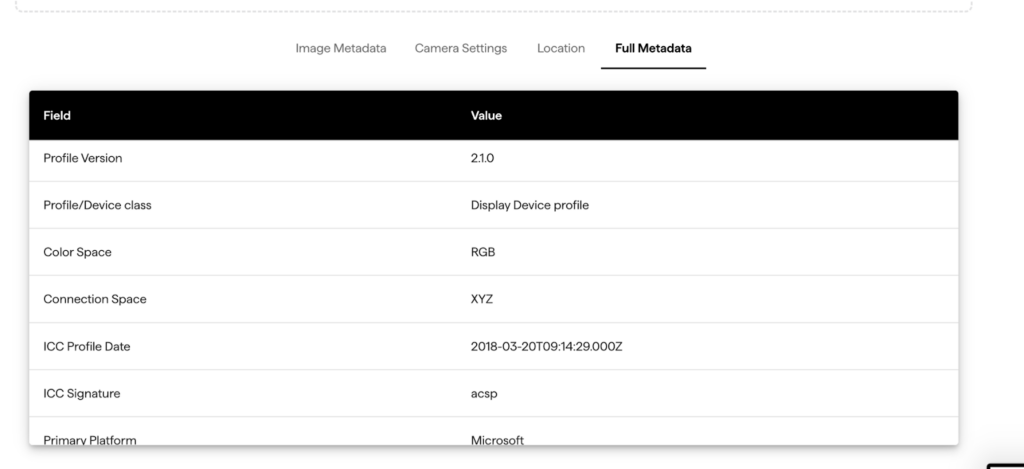The height and width of the screenshot is (469, 1024).
Task: Select the ICC Signature field label
Action: (82, 393)
